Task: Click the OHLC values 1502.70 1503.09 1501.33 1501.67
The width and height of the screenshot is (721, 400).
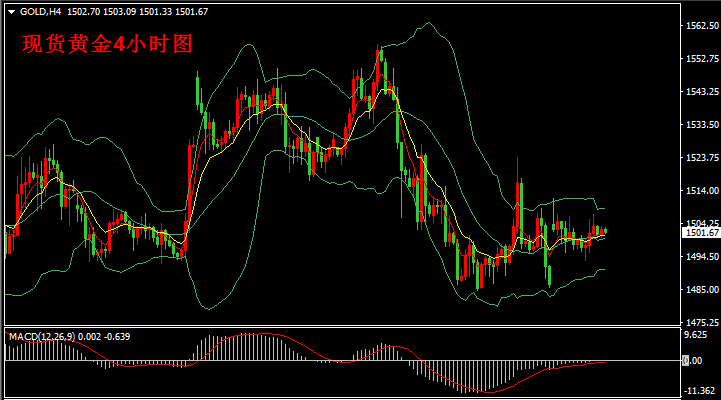Action: [137, 12]
